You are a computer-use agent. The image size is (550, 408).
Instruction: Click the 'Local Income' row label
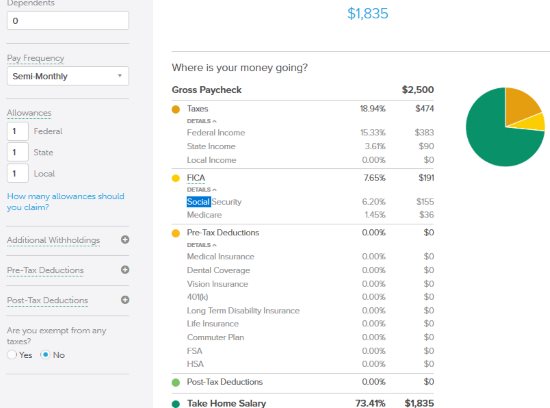[x=212, y=160]
